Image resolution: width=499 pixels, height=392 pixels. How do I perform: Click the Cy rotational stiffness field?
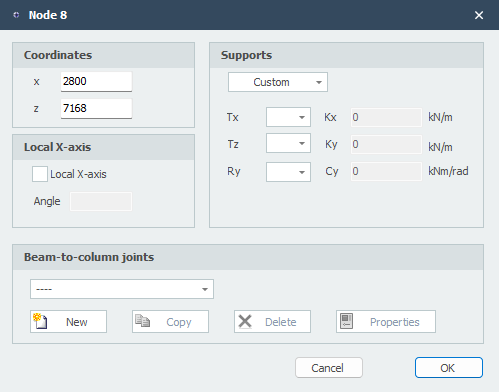(x=386, y=171)
